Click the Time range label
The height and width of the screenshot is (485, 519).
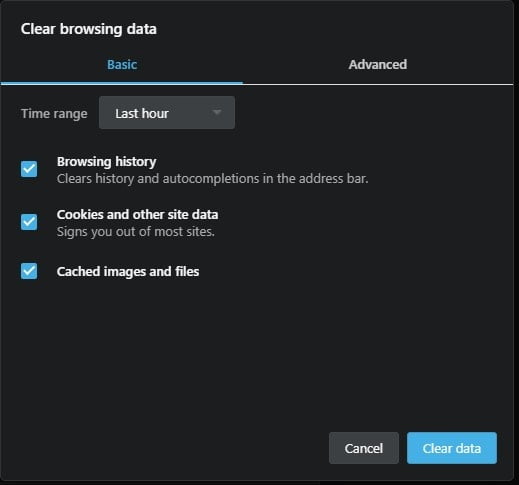pos(54,114)
